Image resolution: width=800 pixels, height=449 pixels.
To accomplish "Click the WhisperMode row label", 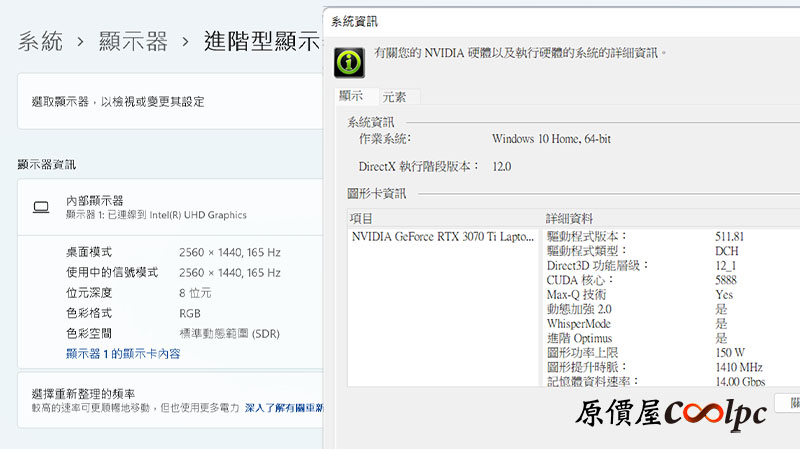I will click(x=579, y=323).
